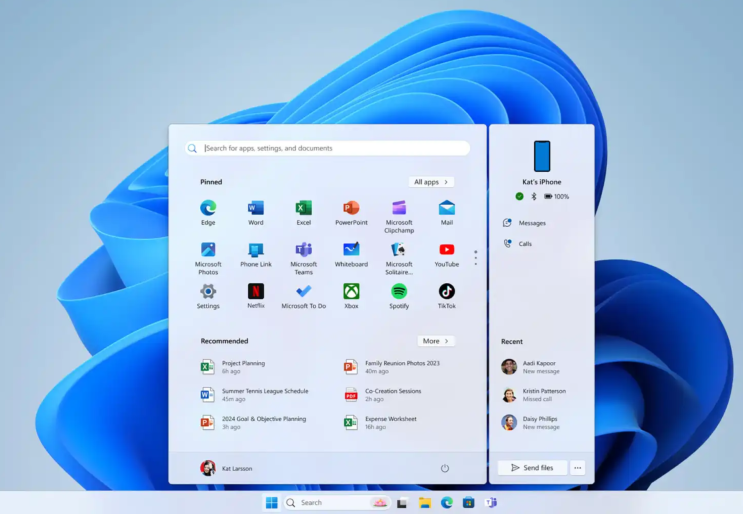Launch Xbox app
Screen dimensions: 743x514
coord(351,296)
